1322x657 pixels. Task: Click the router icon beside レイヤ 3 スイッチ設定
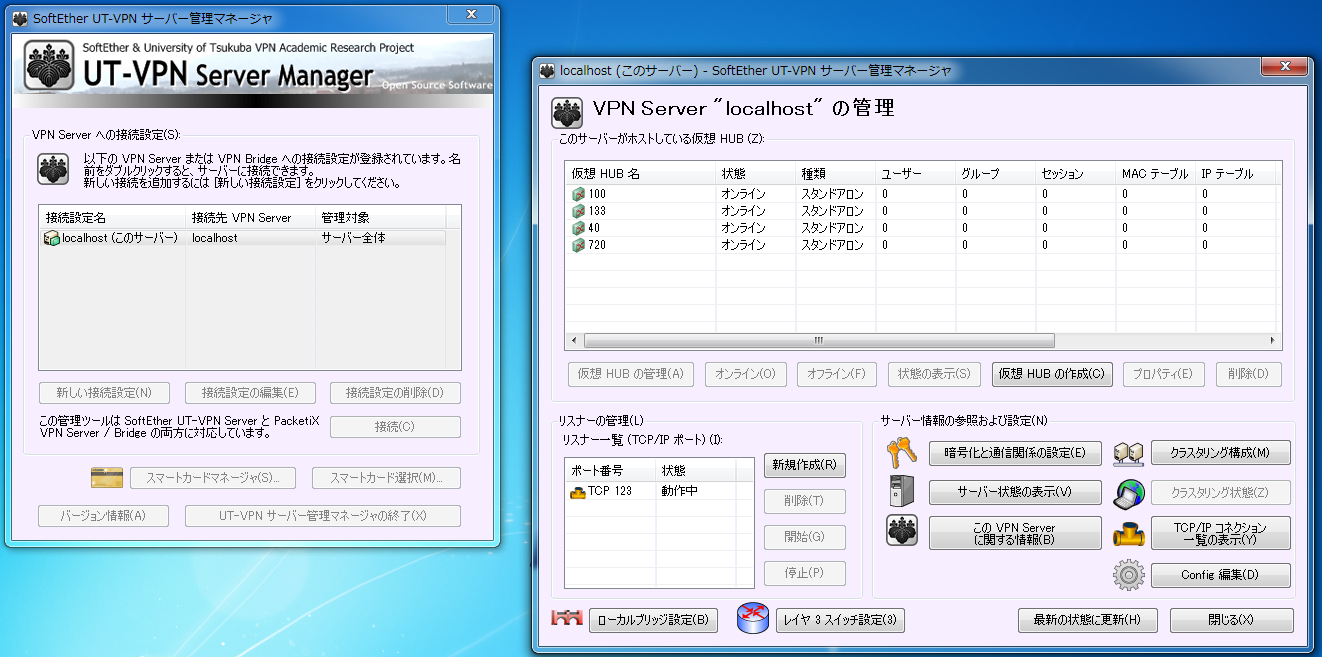pyautogui.click(x=751, y=619)
